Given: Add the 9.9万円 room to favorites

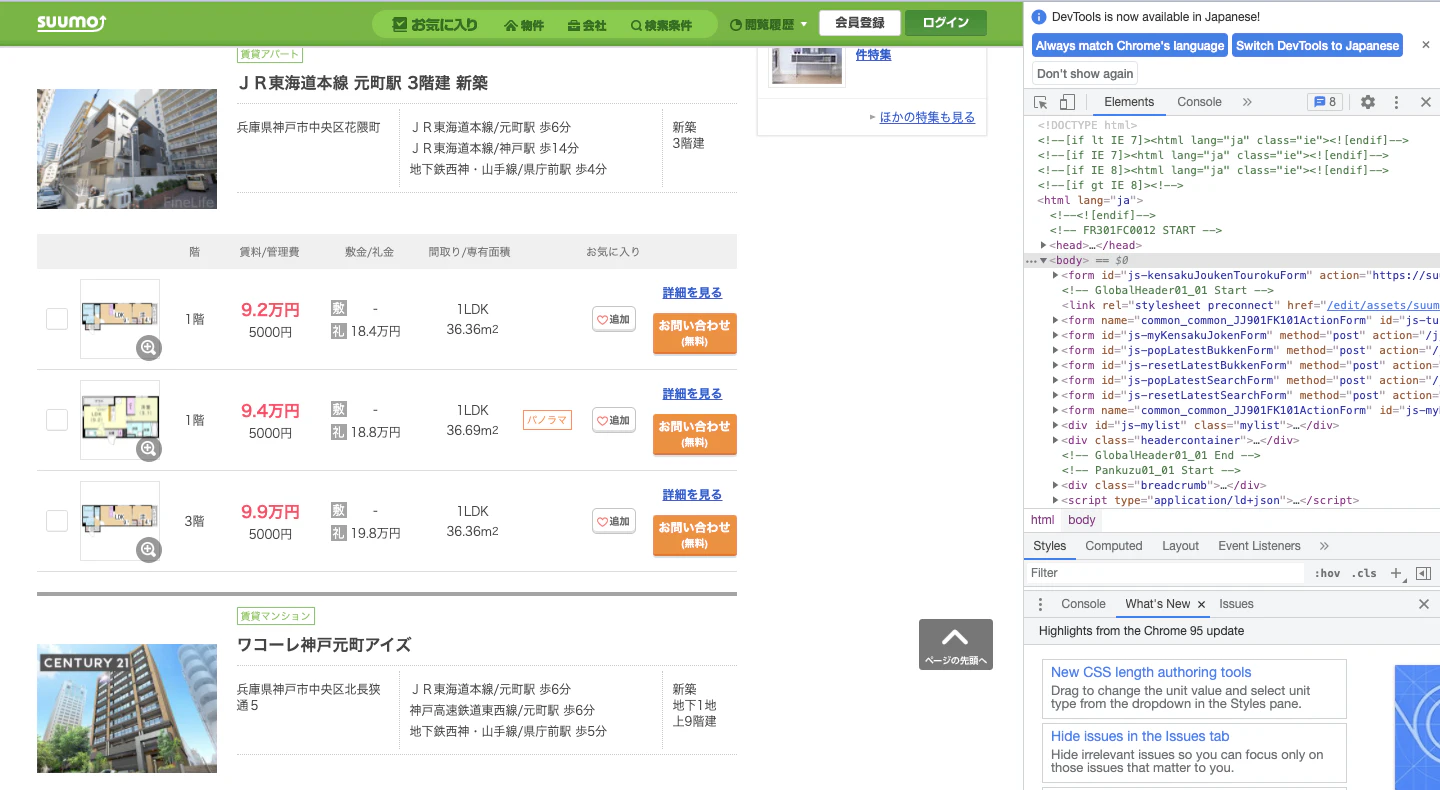Looking at the screenshot, I should point(614,521).
